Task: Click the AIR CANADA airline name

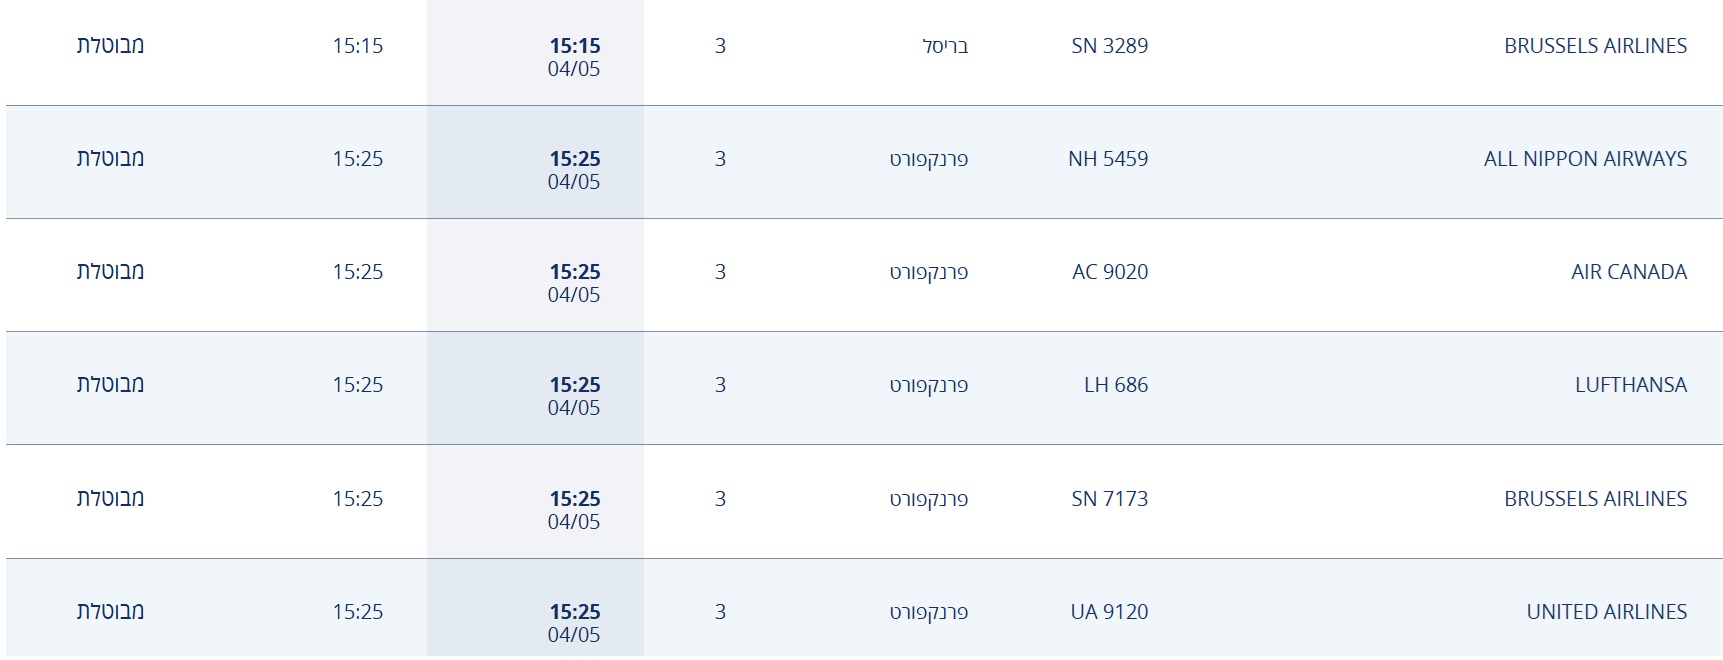Action: [x=1628, y=272]
